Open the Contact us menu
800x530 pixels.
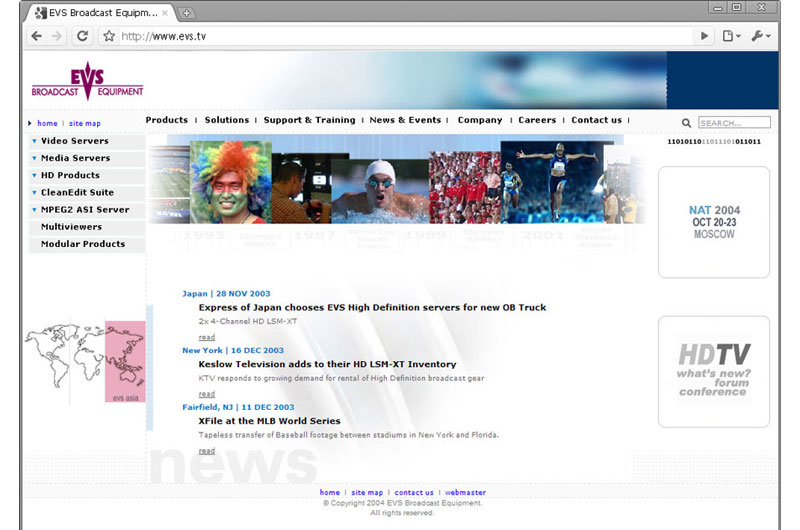pos(596,120)
